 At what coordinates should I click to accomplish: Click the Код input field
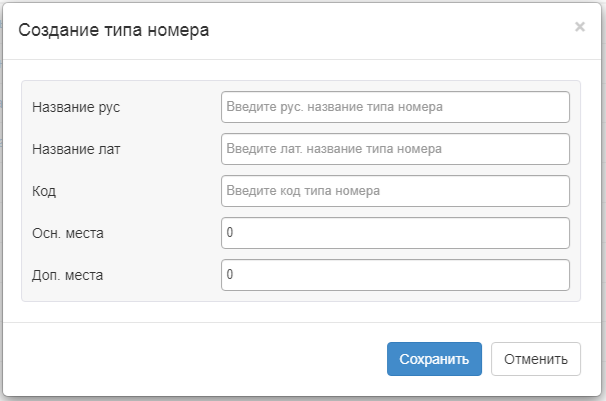tap(395, 191)
